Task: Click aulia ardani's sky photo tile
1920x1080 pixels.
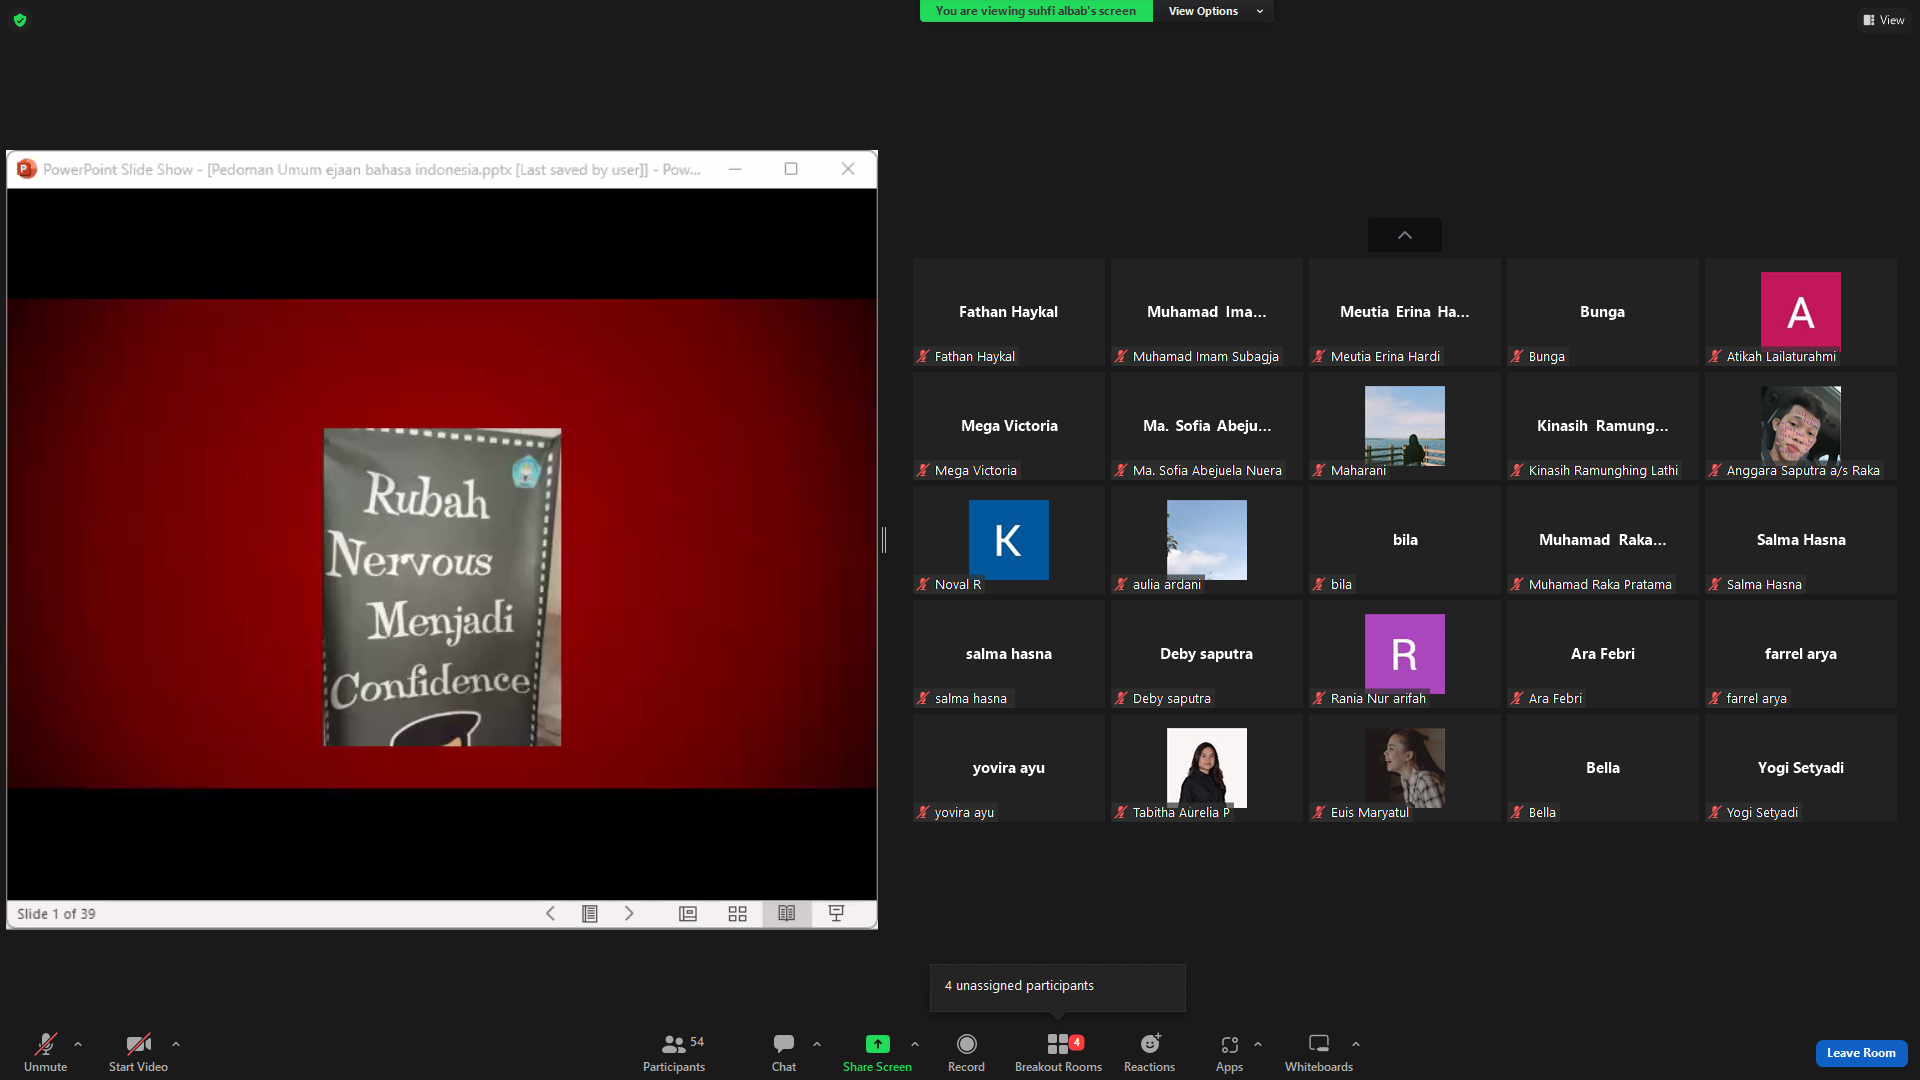Action: click(1207, 540)
